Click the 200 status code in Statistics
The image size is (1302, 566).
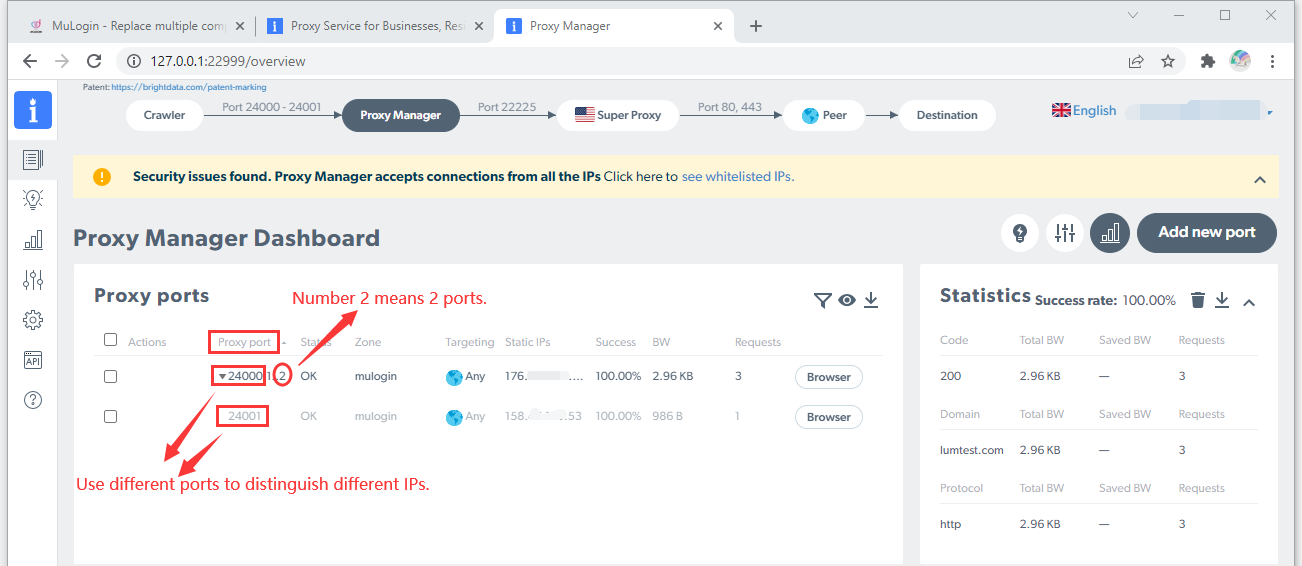tap(950, 376)
